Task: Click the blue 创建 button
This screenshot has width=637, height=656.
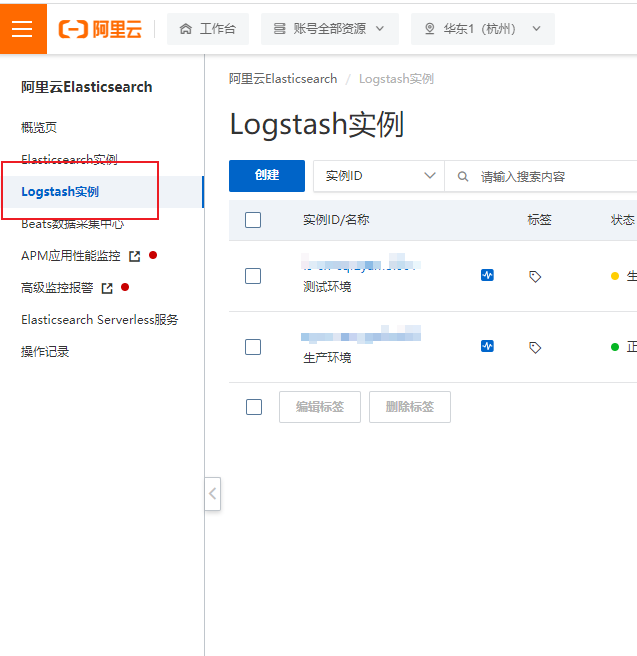Action: [267, 176]
